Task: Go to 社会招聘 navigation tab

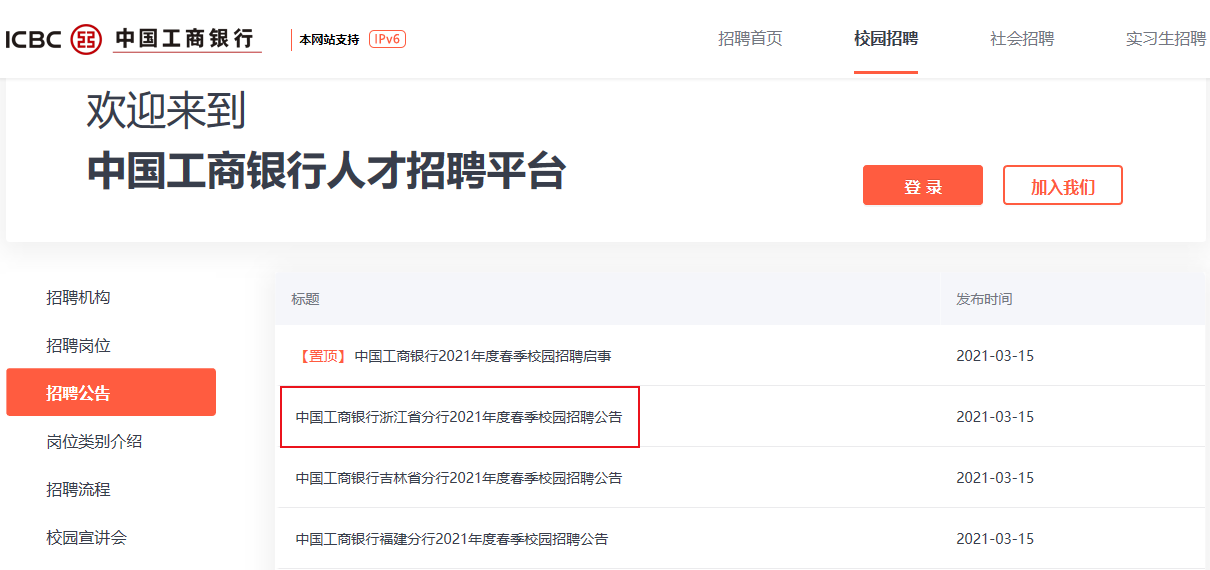Action: [x=1022, y=39]
